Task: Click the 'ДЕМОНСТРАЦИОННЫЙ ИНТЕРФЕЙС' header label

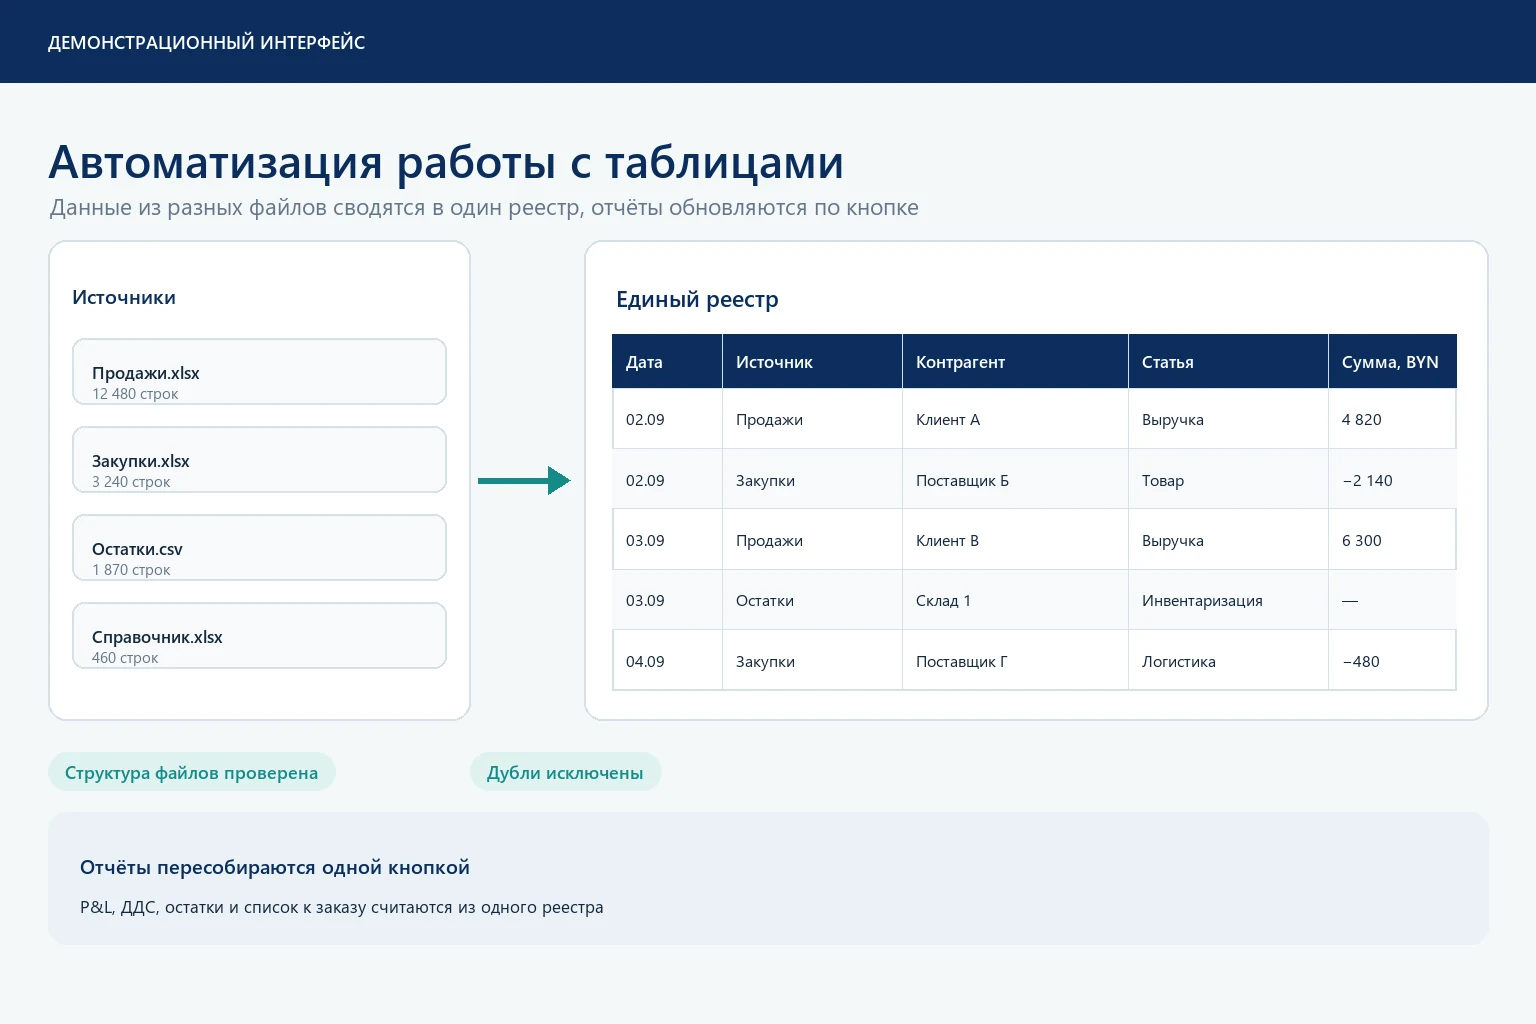Action: click(x=207, y=43)
